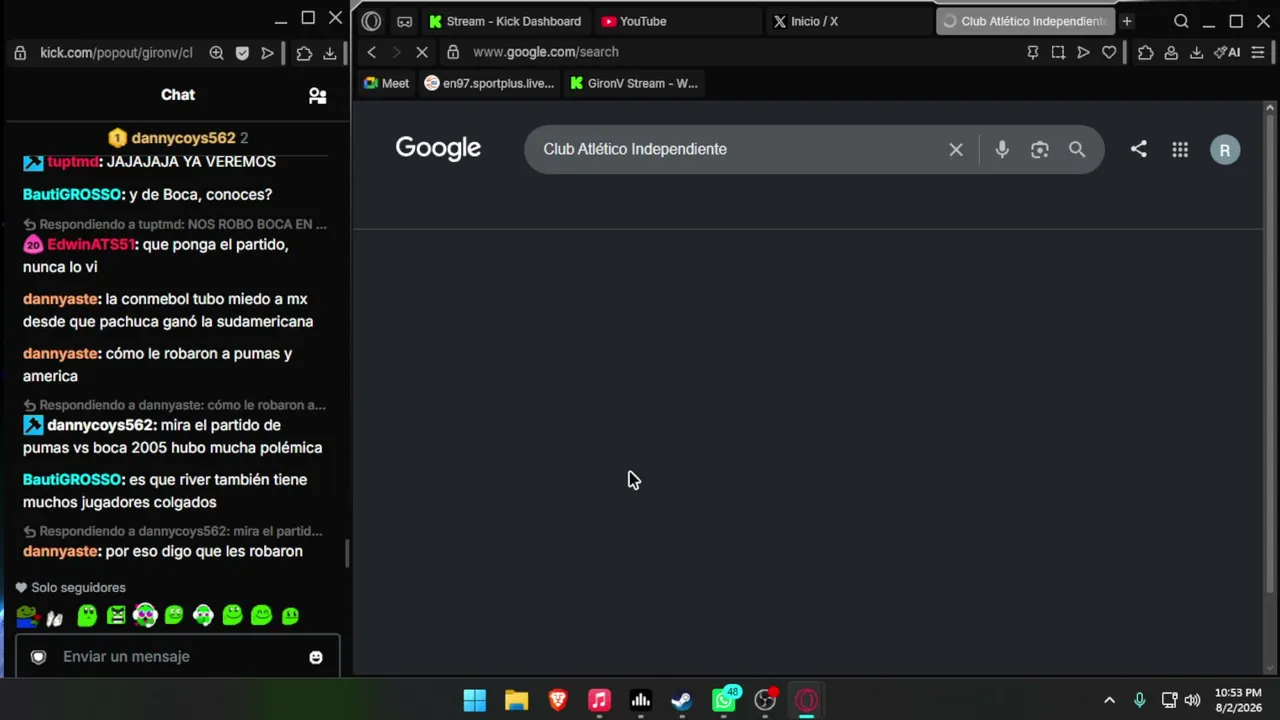Open WhatsApp from taskbar
The width and height of the screenshot is (1280, 720).
(723, 700)
